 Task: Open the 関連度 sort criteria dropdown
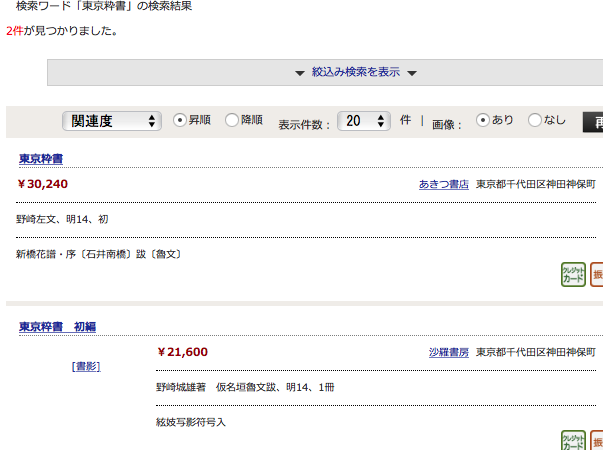tap(112, 121)
